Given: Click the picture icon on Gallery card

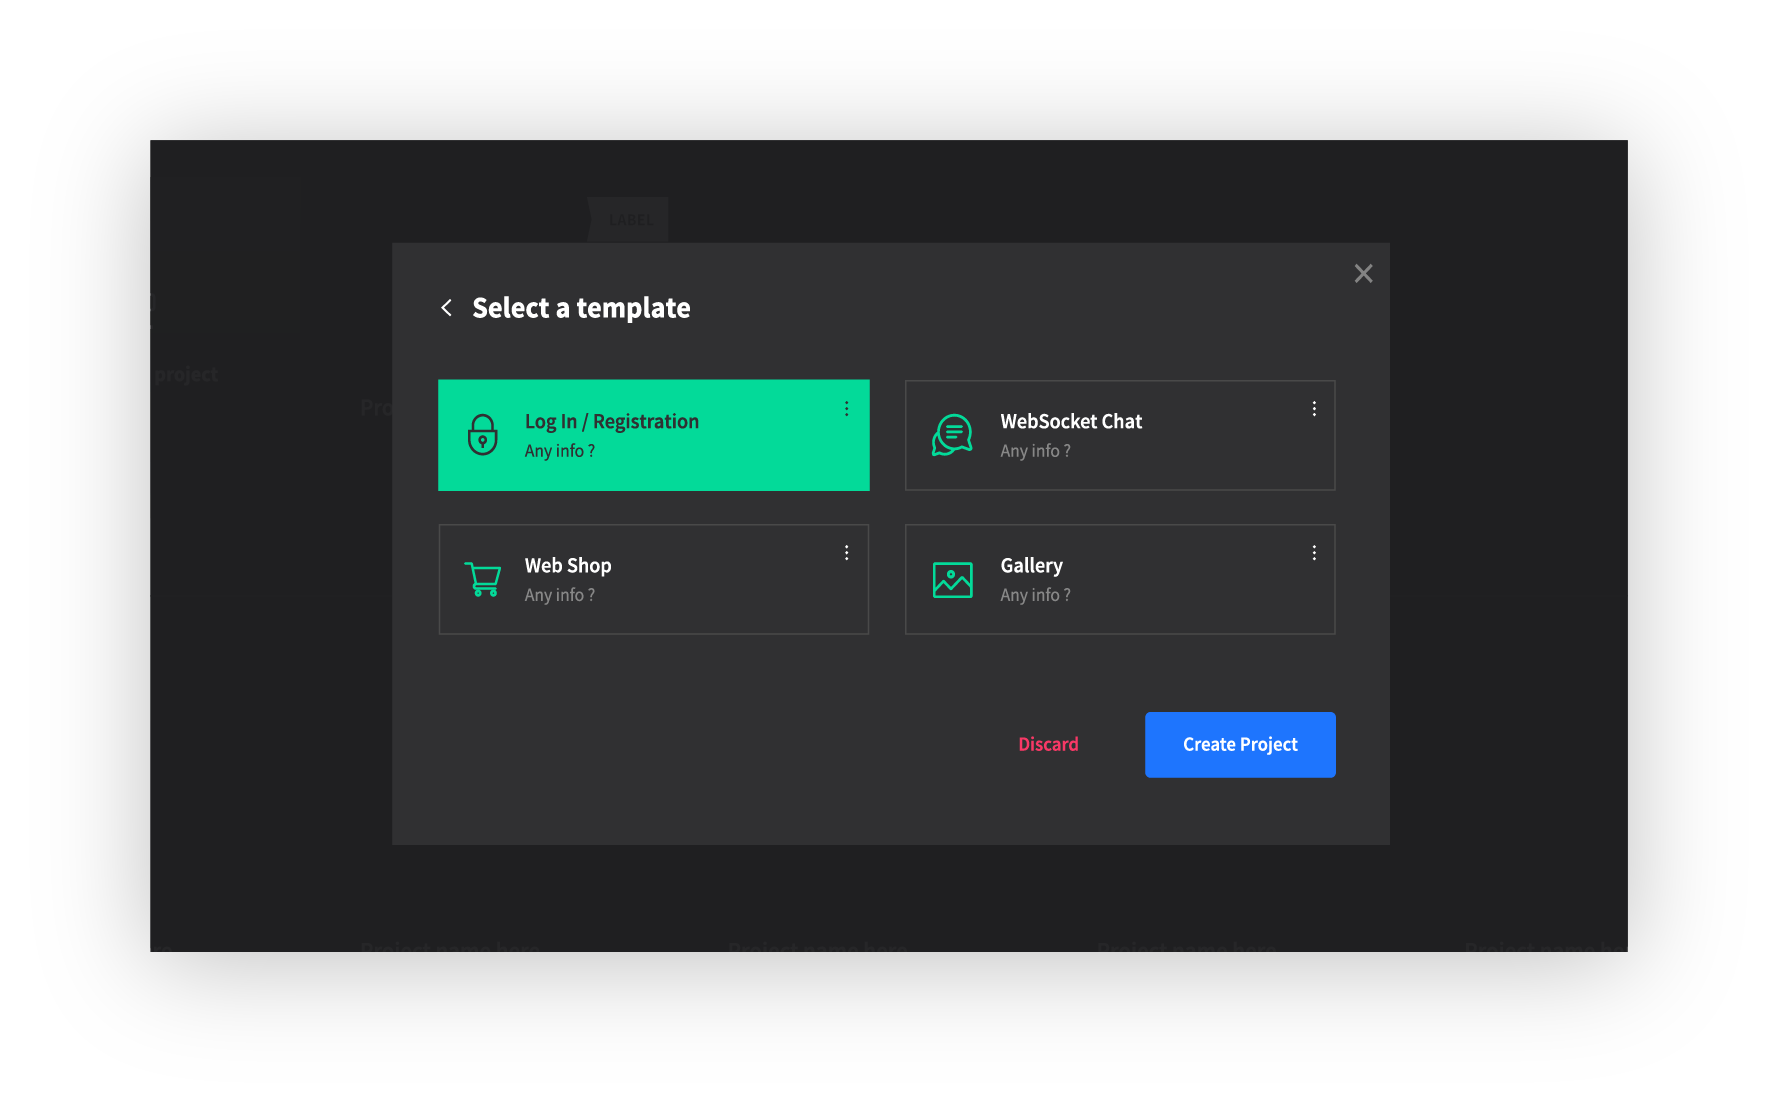Looking at the screenshot, I should [x=952, y=580].
